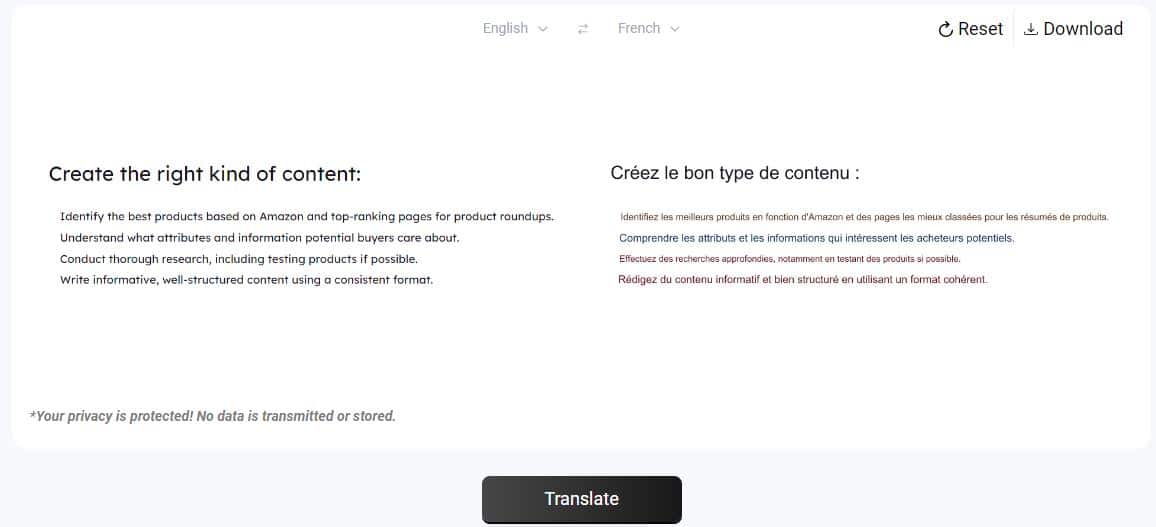1156x527 pixels.
Task: Click the 'Identifiez les meilleurs produits' translated line
Action: tap(864, 217)
